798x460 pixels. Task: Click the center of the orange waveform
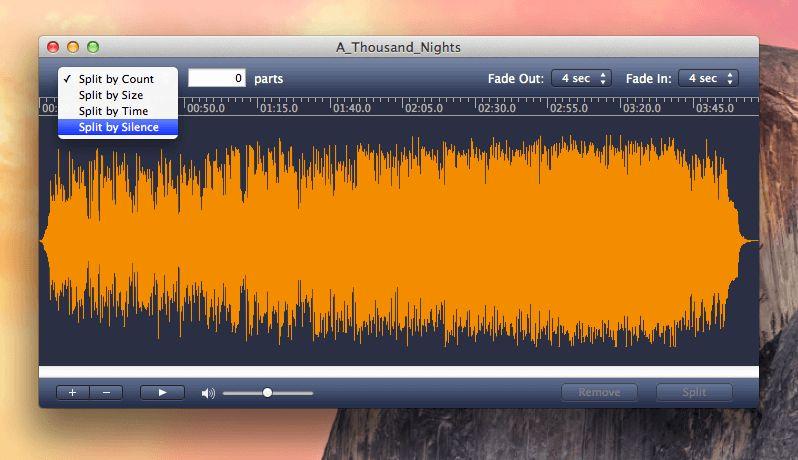point(398,241)
